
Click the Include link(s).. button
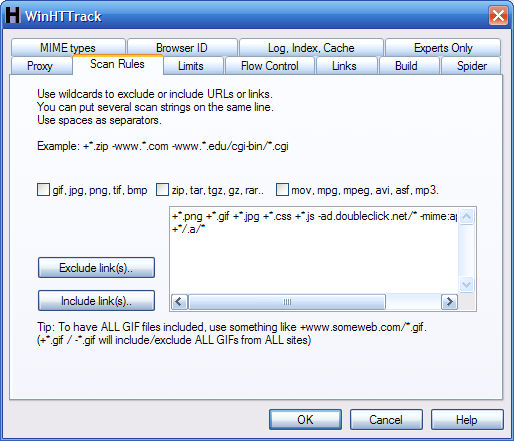point(96,301)
